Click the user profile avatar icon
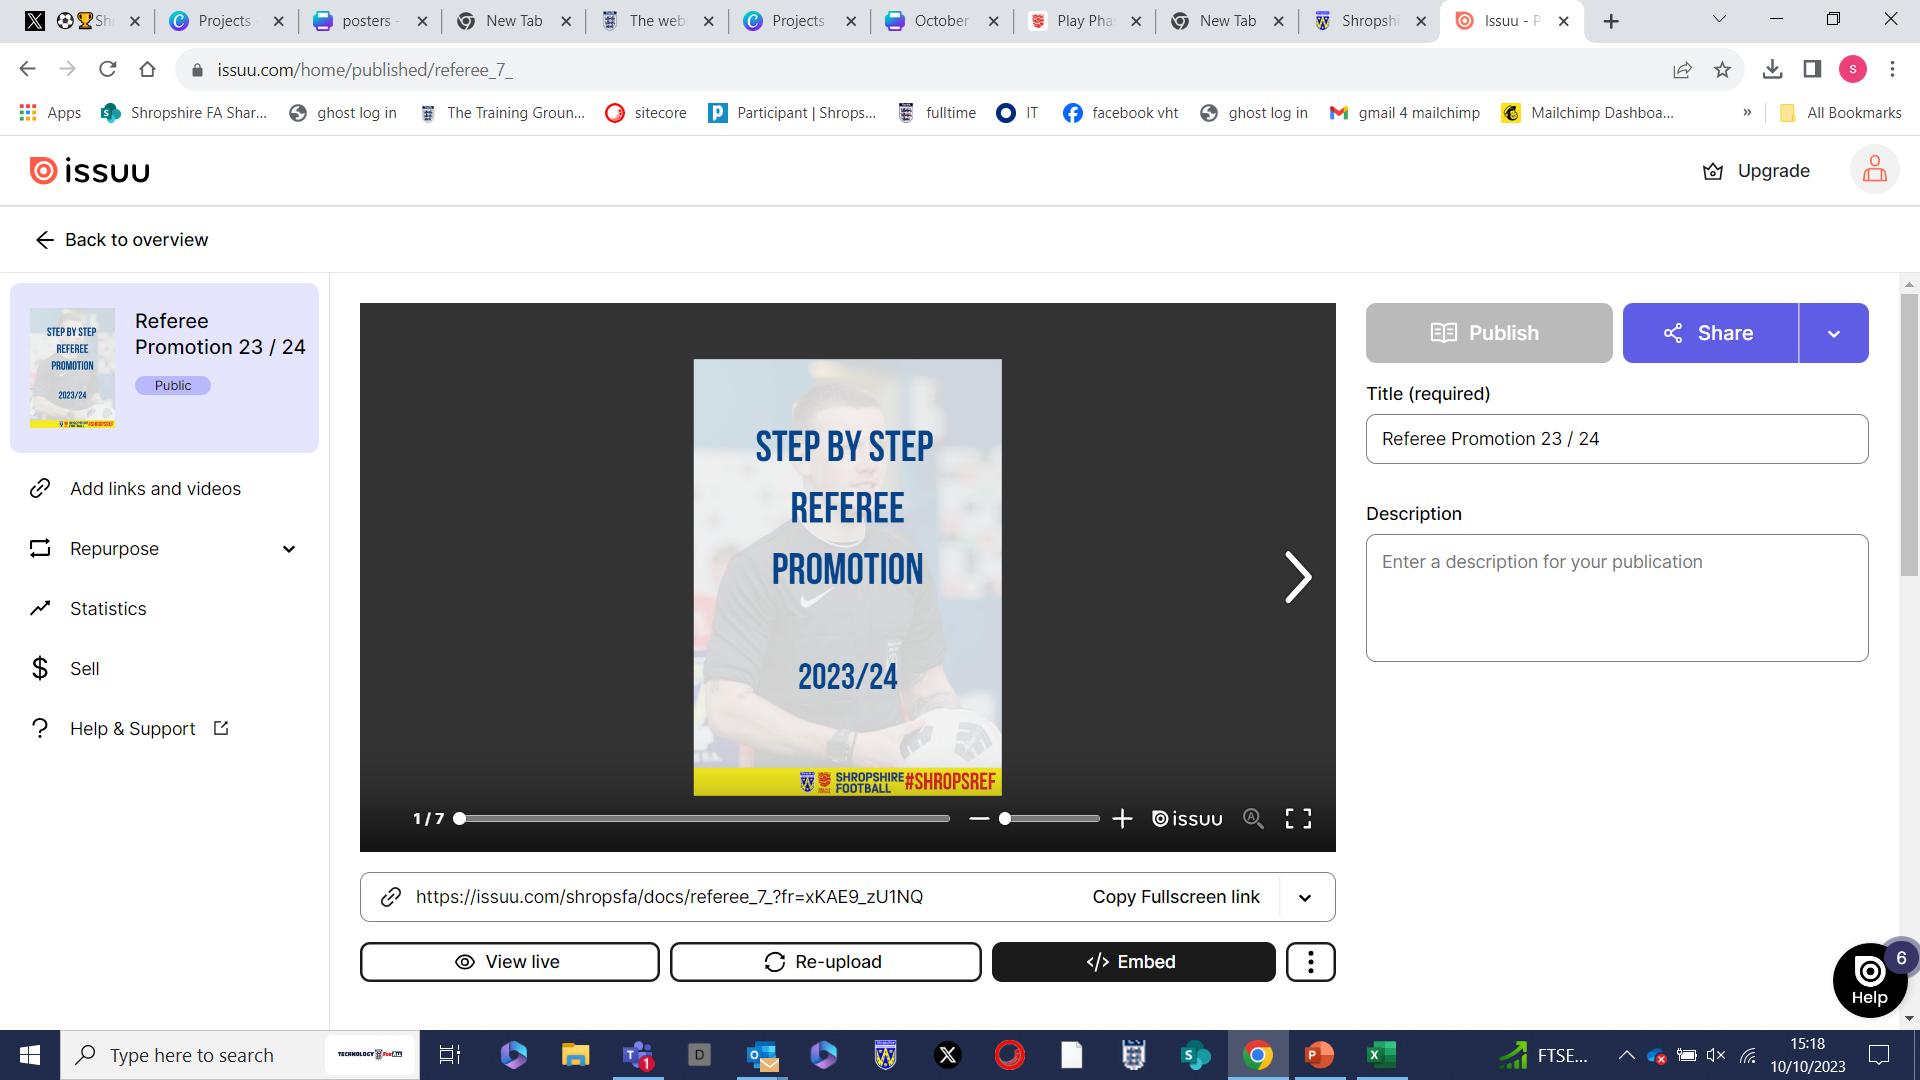This screenshot has width=1920, height=1080. pyautogui.click(x=1874, y=171)
